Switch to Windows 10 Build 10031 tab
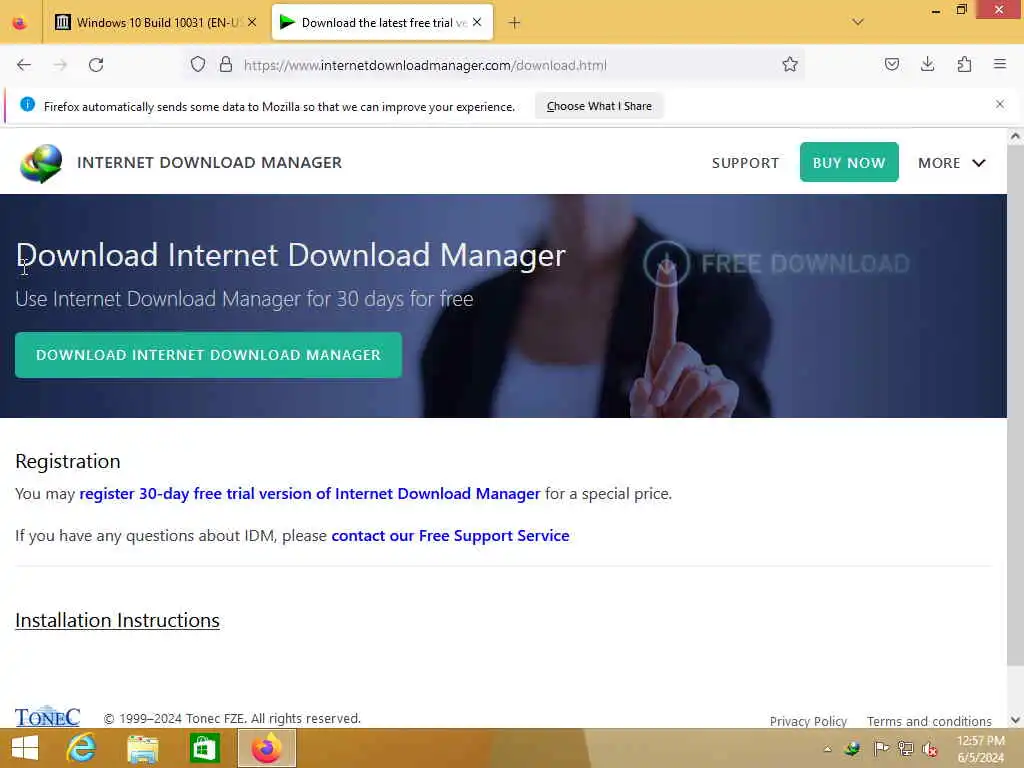Screen dimensions: 1024x768 tap(155, 22)
